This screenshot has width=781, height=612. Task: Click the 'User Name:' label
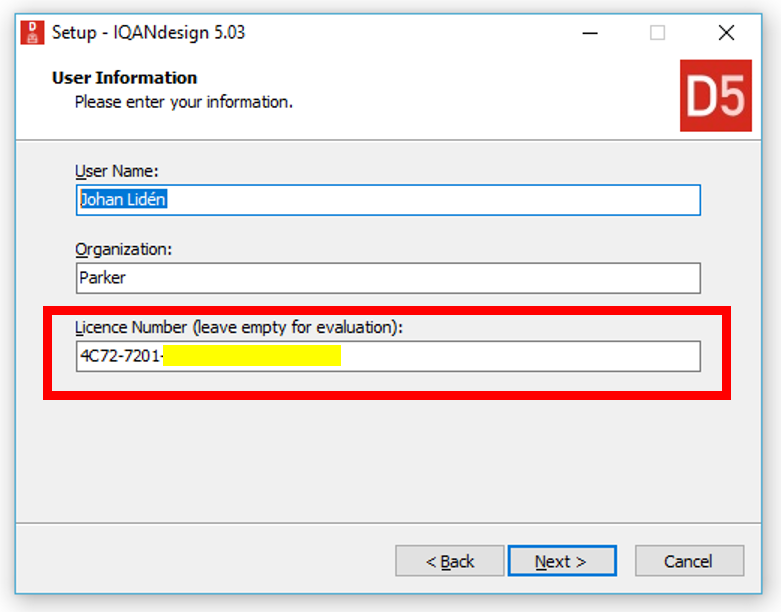pos(117,171)
